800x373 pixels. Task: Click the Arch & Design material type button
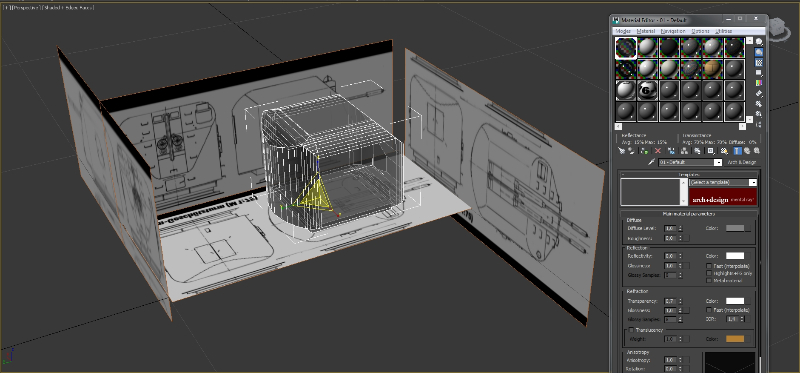click(741, 162)
